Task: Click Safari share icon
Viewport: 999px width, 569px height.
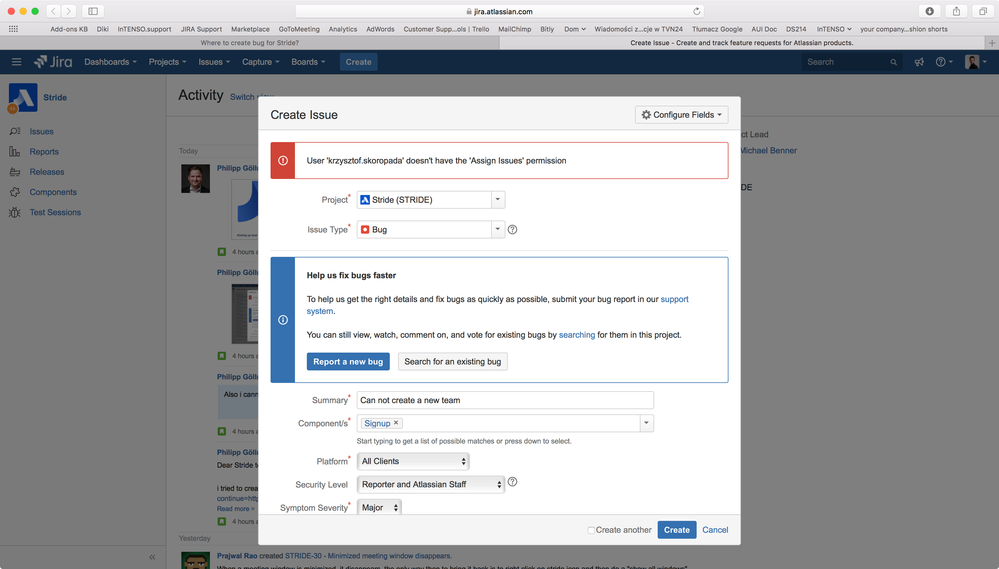Action: click(x=956, y=11)
